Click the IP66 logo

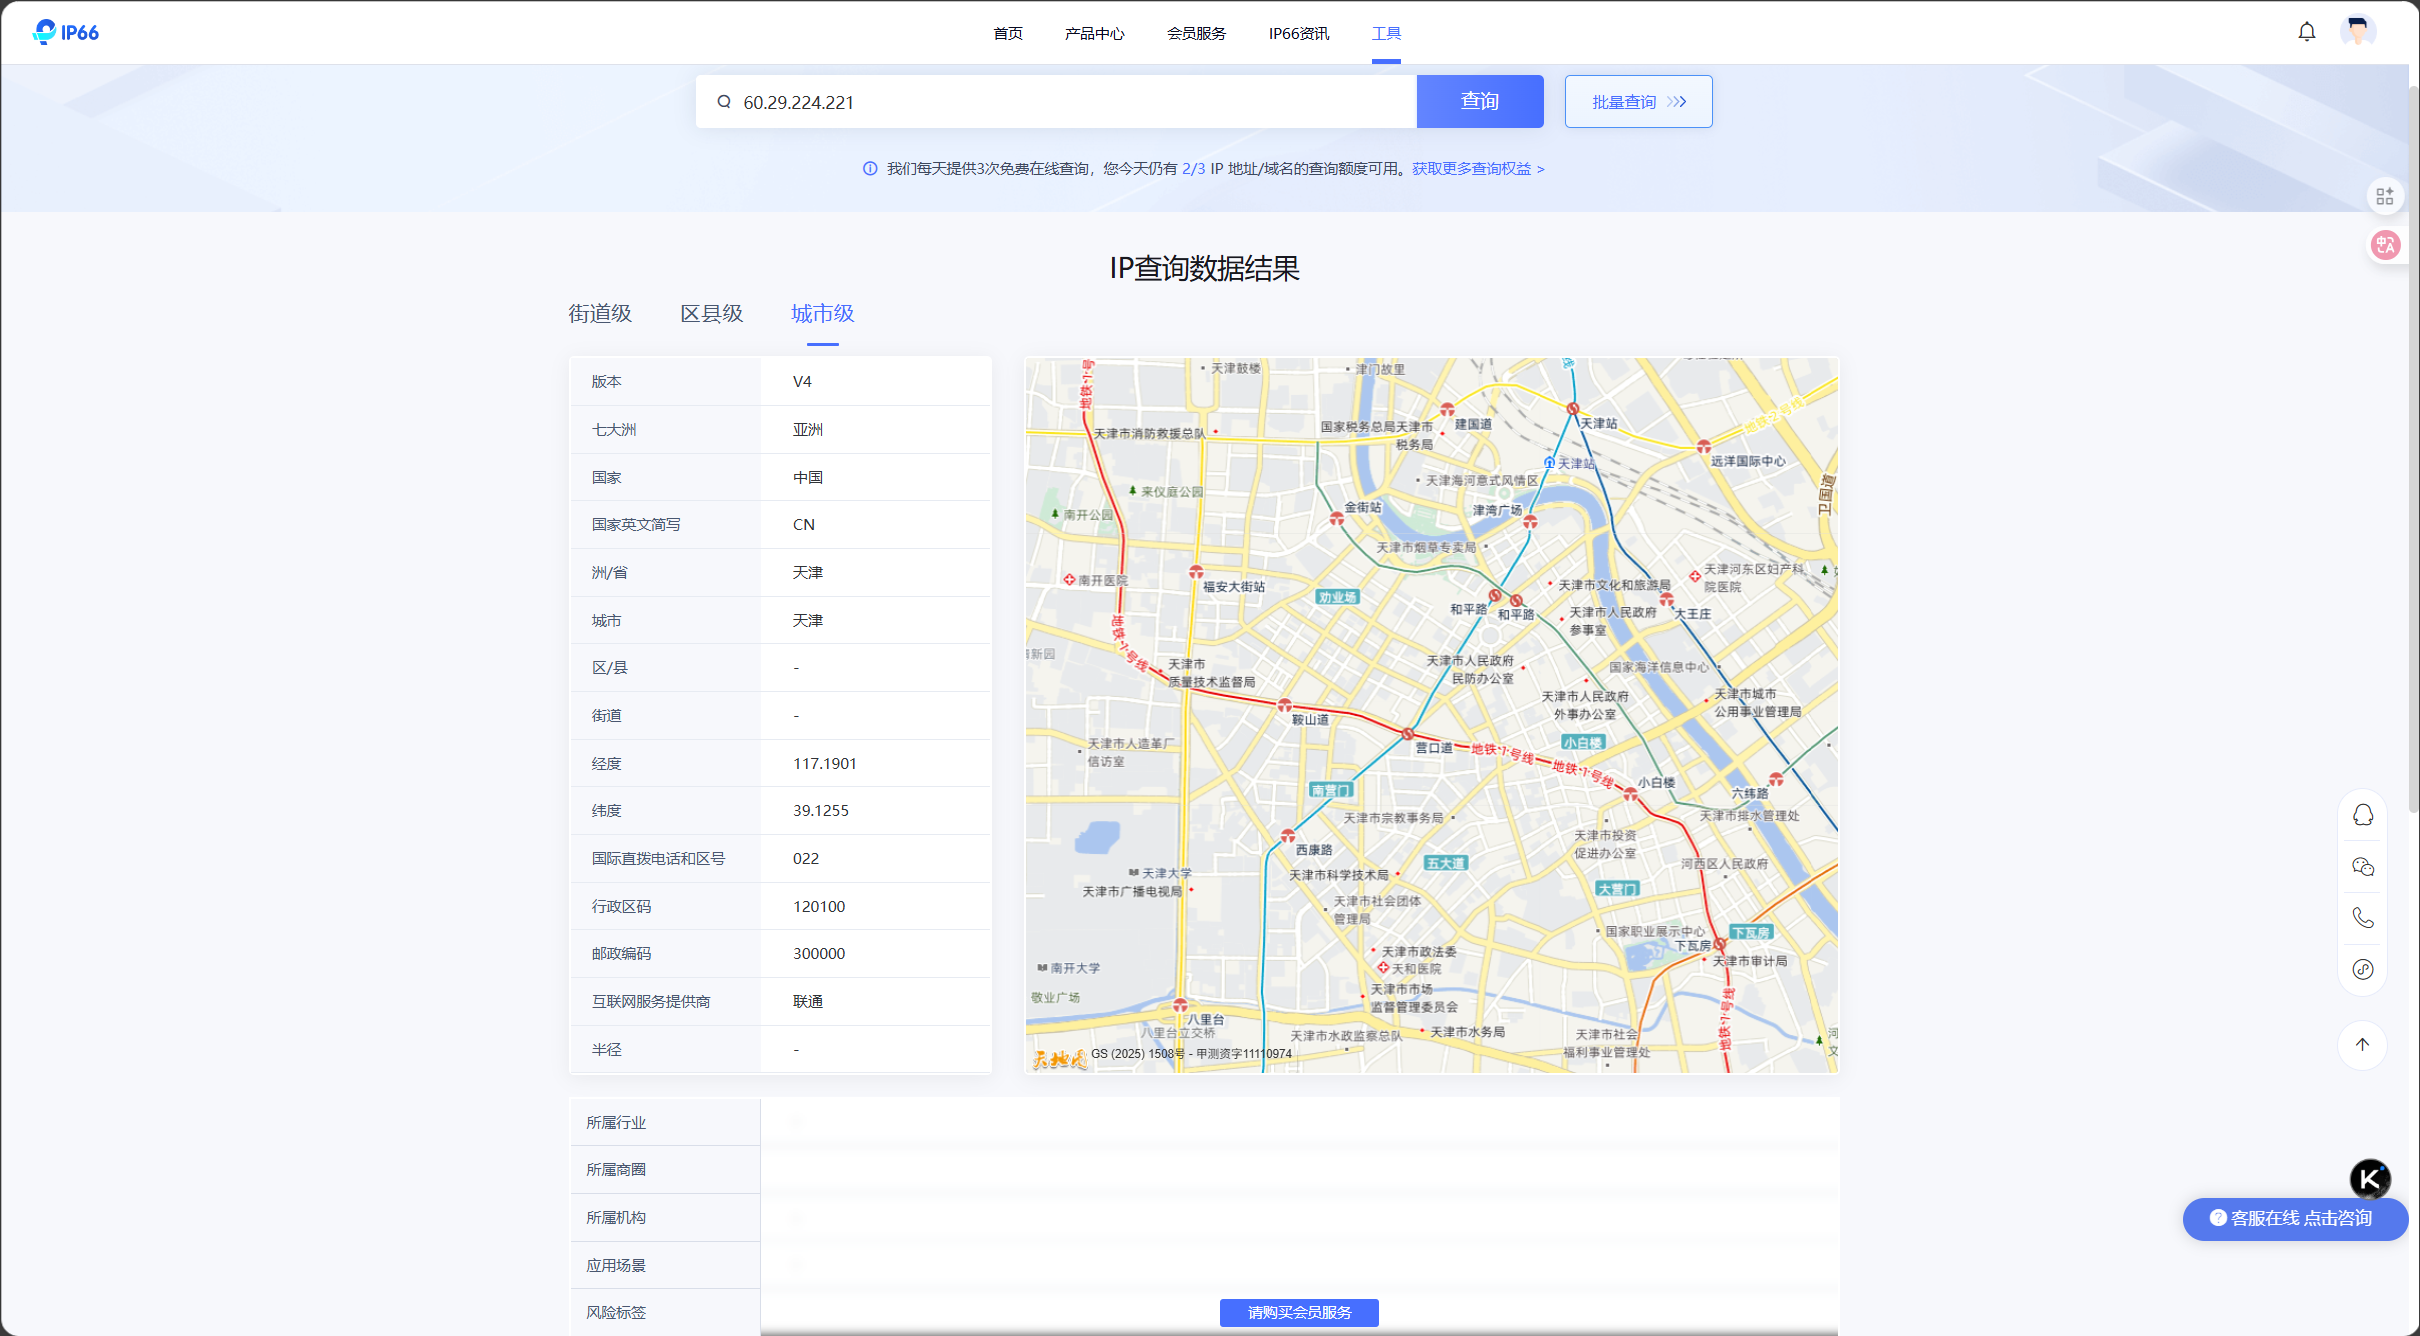click(66, 32)
